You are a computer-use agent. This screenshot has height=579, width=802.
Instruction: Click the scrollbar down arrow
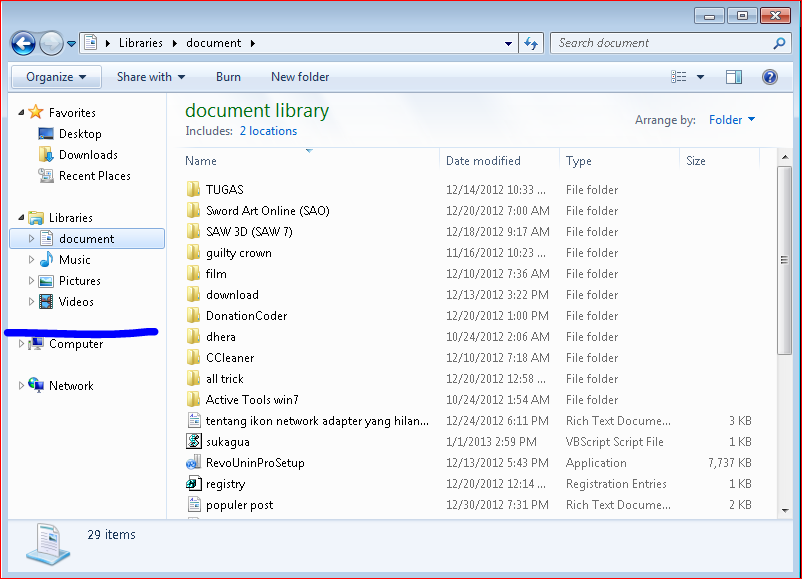pyautogui.click(x=785, y=510)
